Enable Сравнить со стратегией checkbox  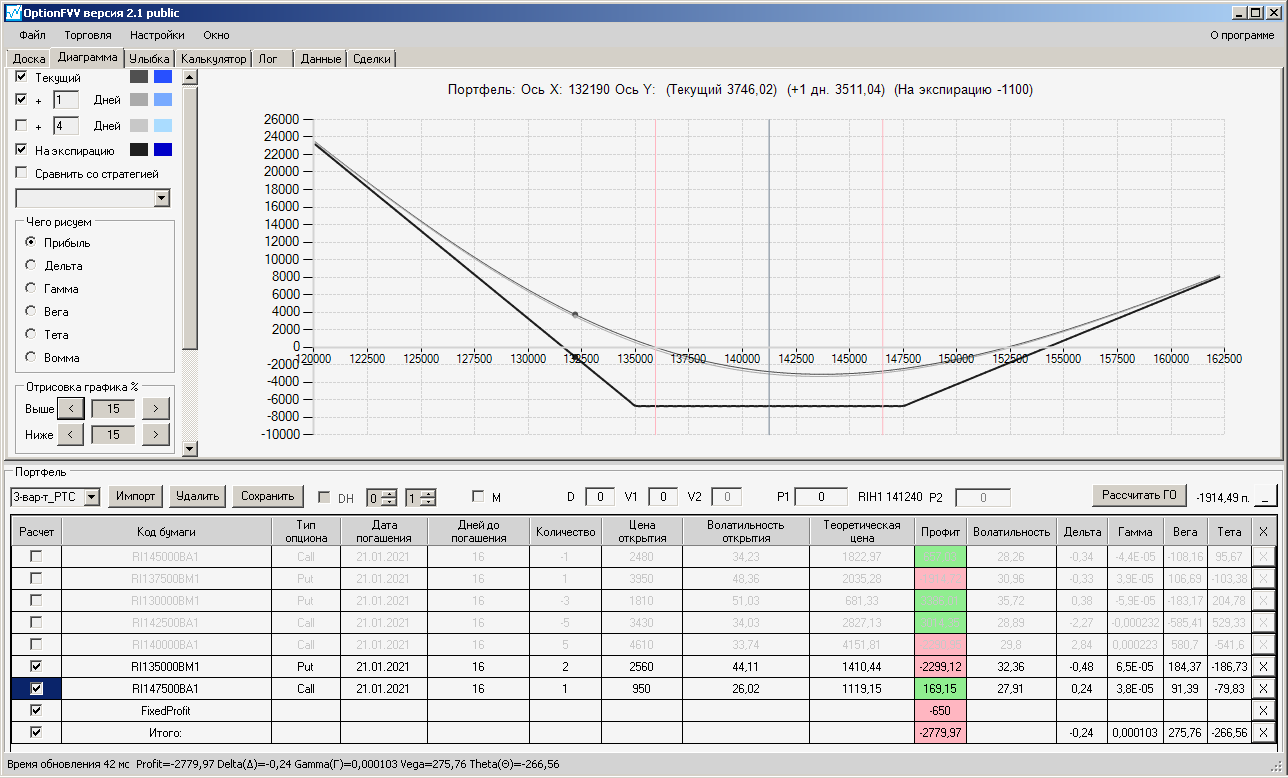(21, 173)
